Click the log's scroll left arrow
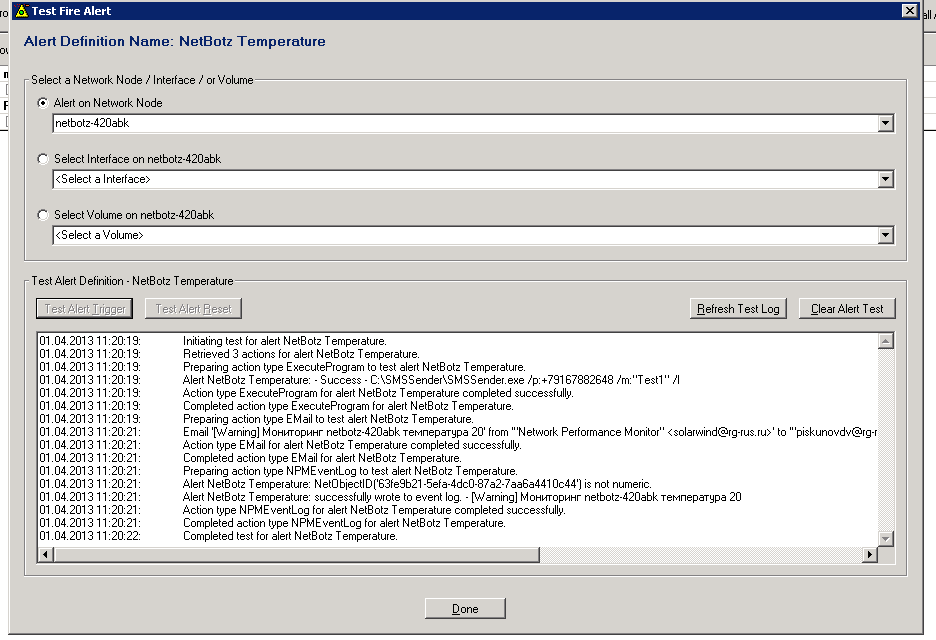Viewport: 936px width, 640px height. click(45, 555)
